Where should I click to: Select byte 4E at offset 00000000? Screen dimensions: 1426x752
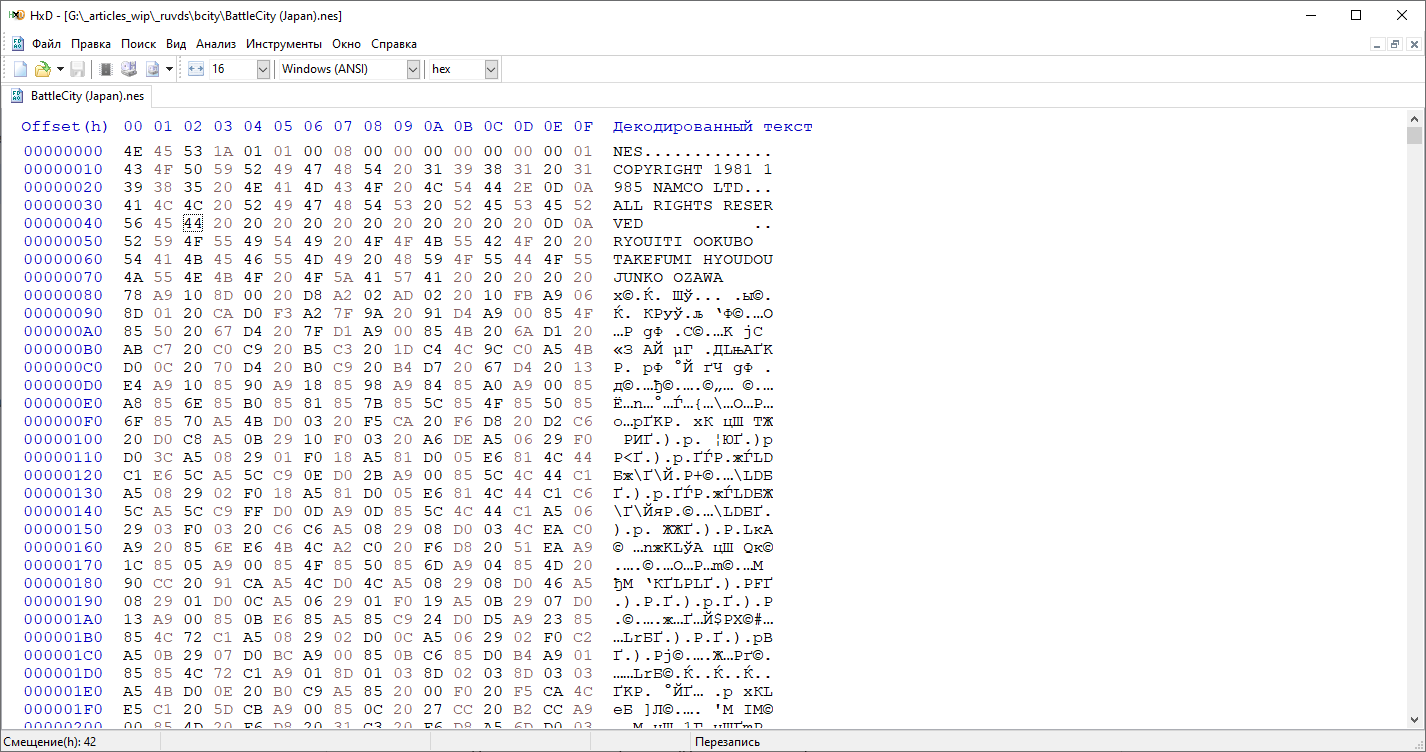pyautogui.click(x=133, y=151)
